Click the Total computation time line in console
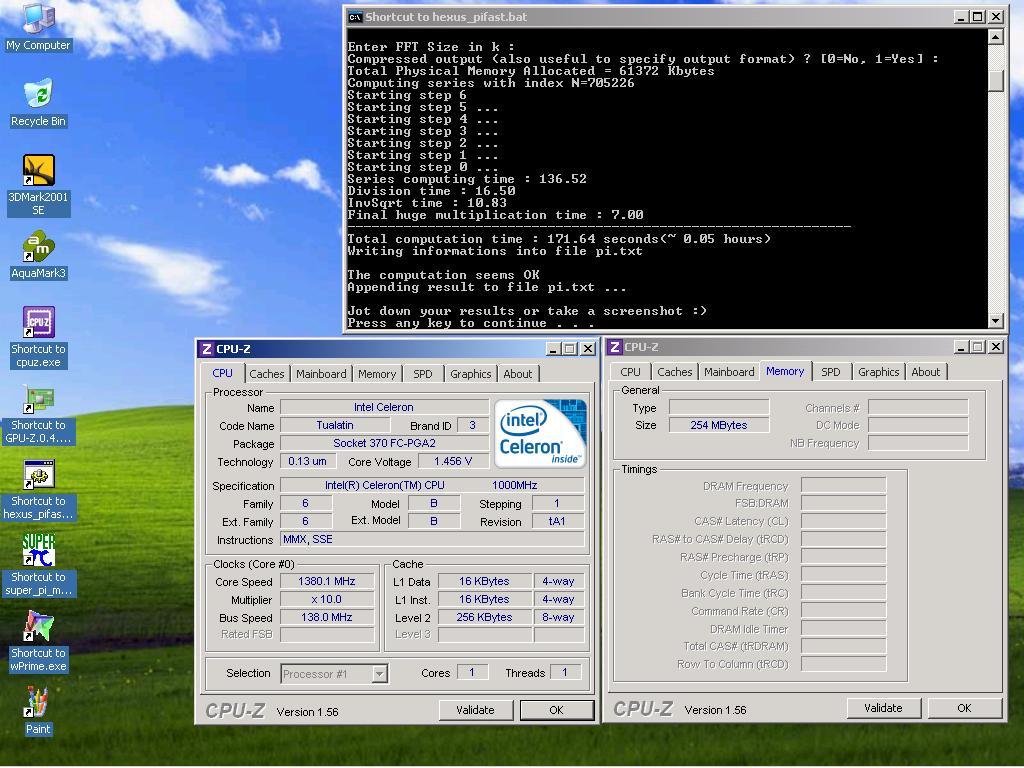1024x768 pixels. tap(559, 239)
